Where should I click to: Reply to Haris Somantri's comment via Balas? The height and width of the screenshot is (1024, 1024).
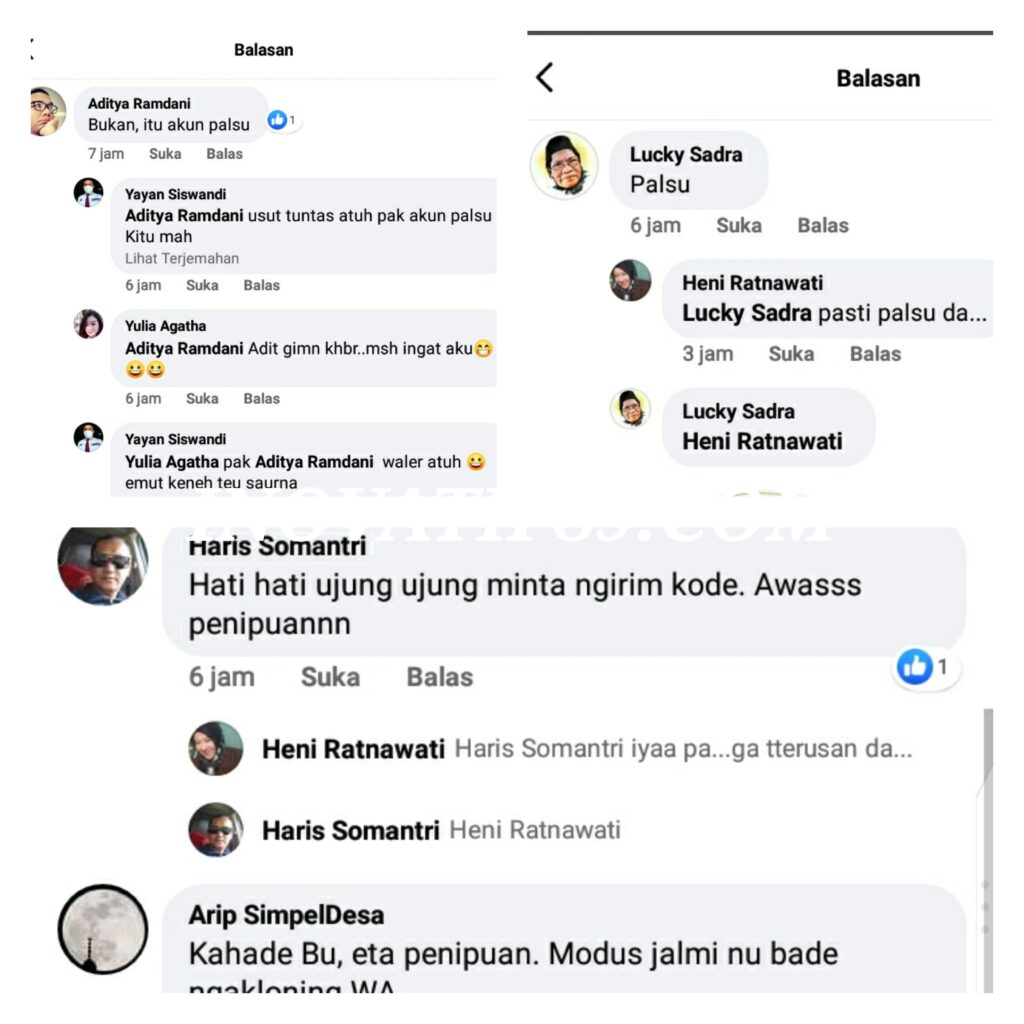440,677
